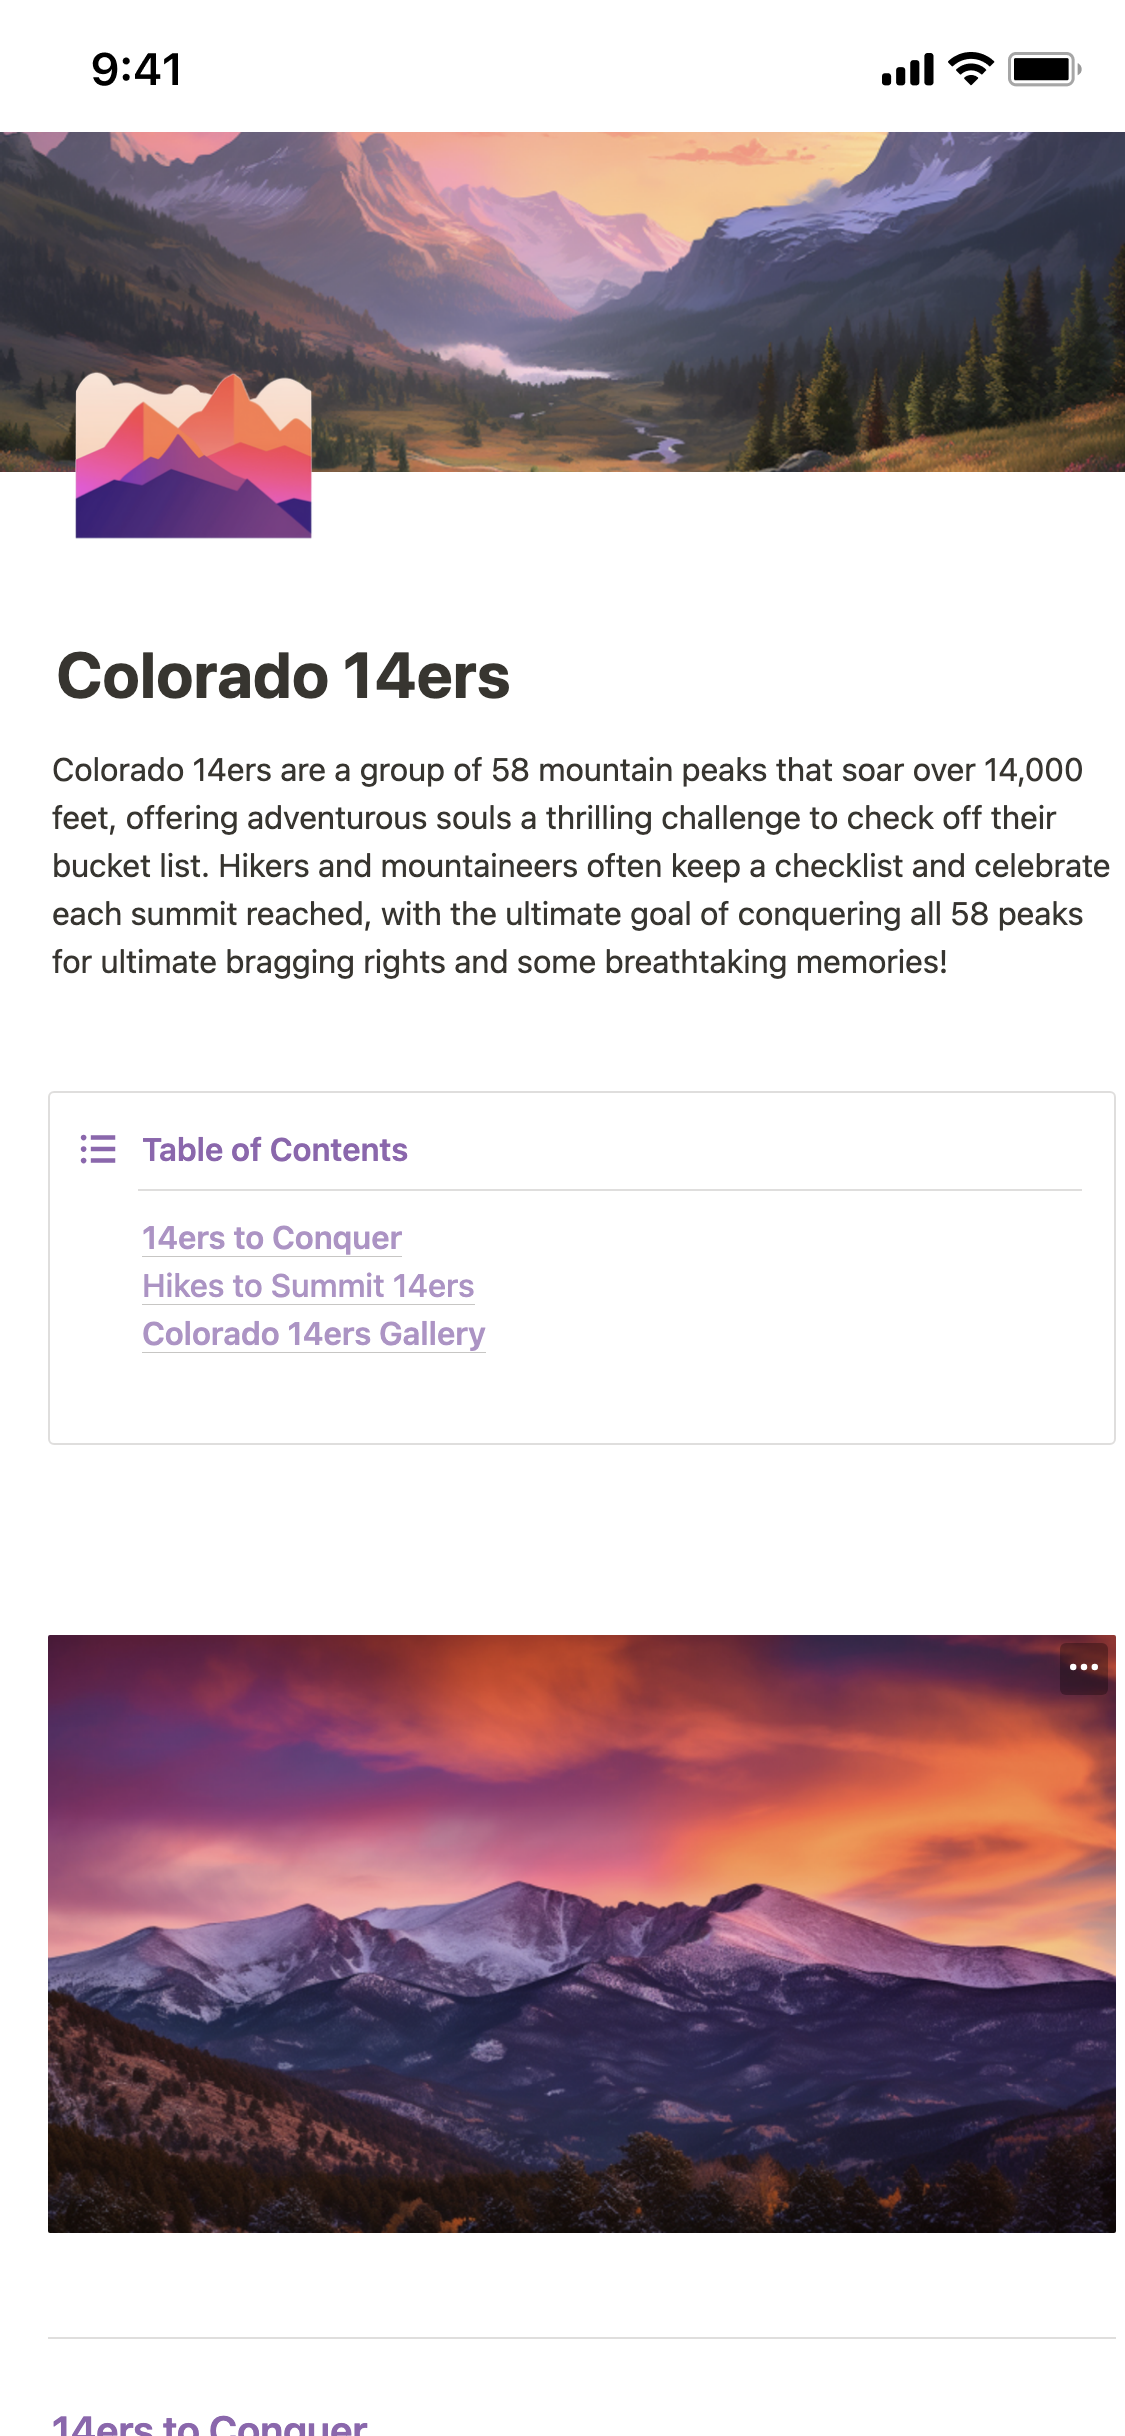1125x2436 pixels.
Task: Tap the clock showing 9:41
Action: [133, 69]
